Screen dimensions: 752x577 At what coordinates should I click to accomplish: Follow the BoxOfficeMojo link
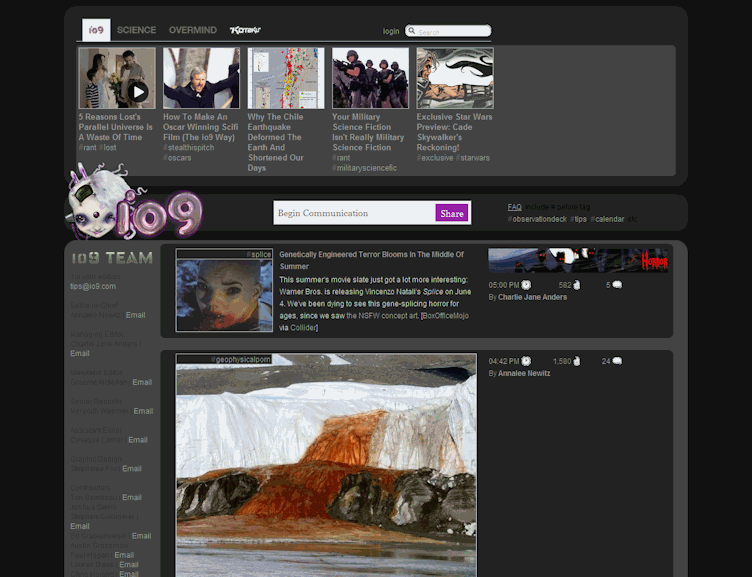click(446, 316)
